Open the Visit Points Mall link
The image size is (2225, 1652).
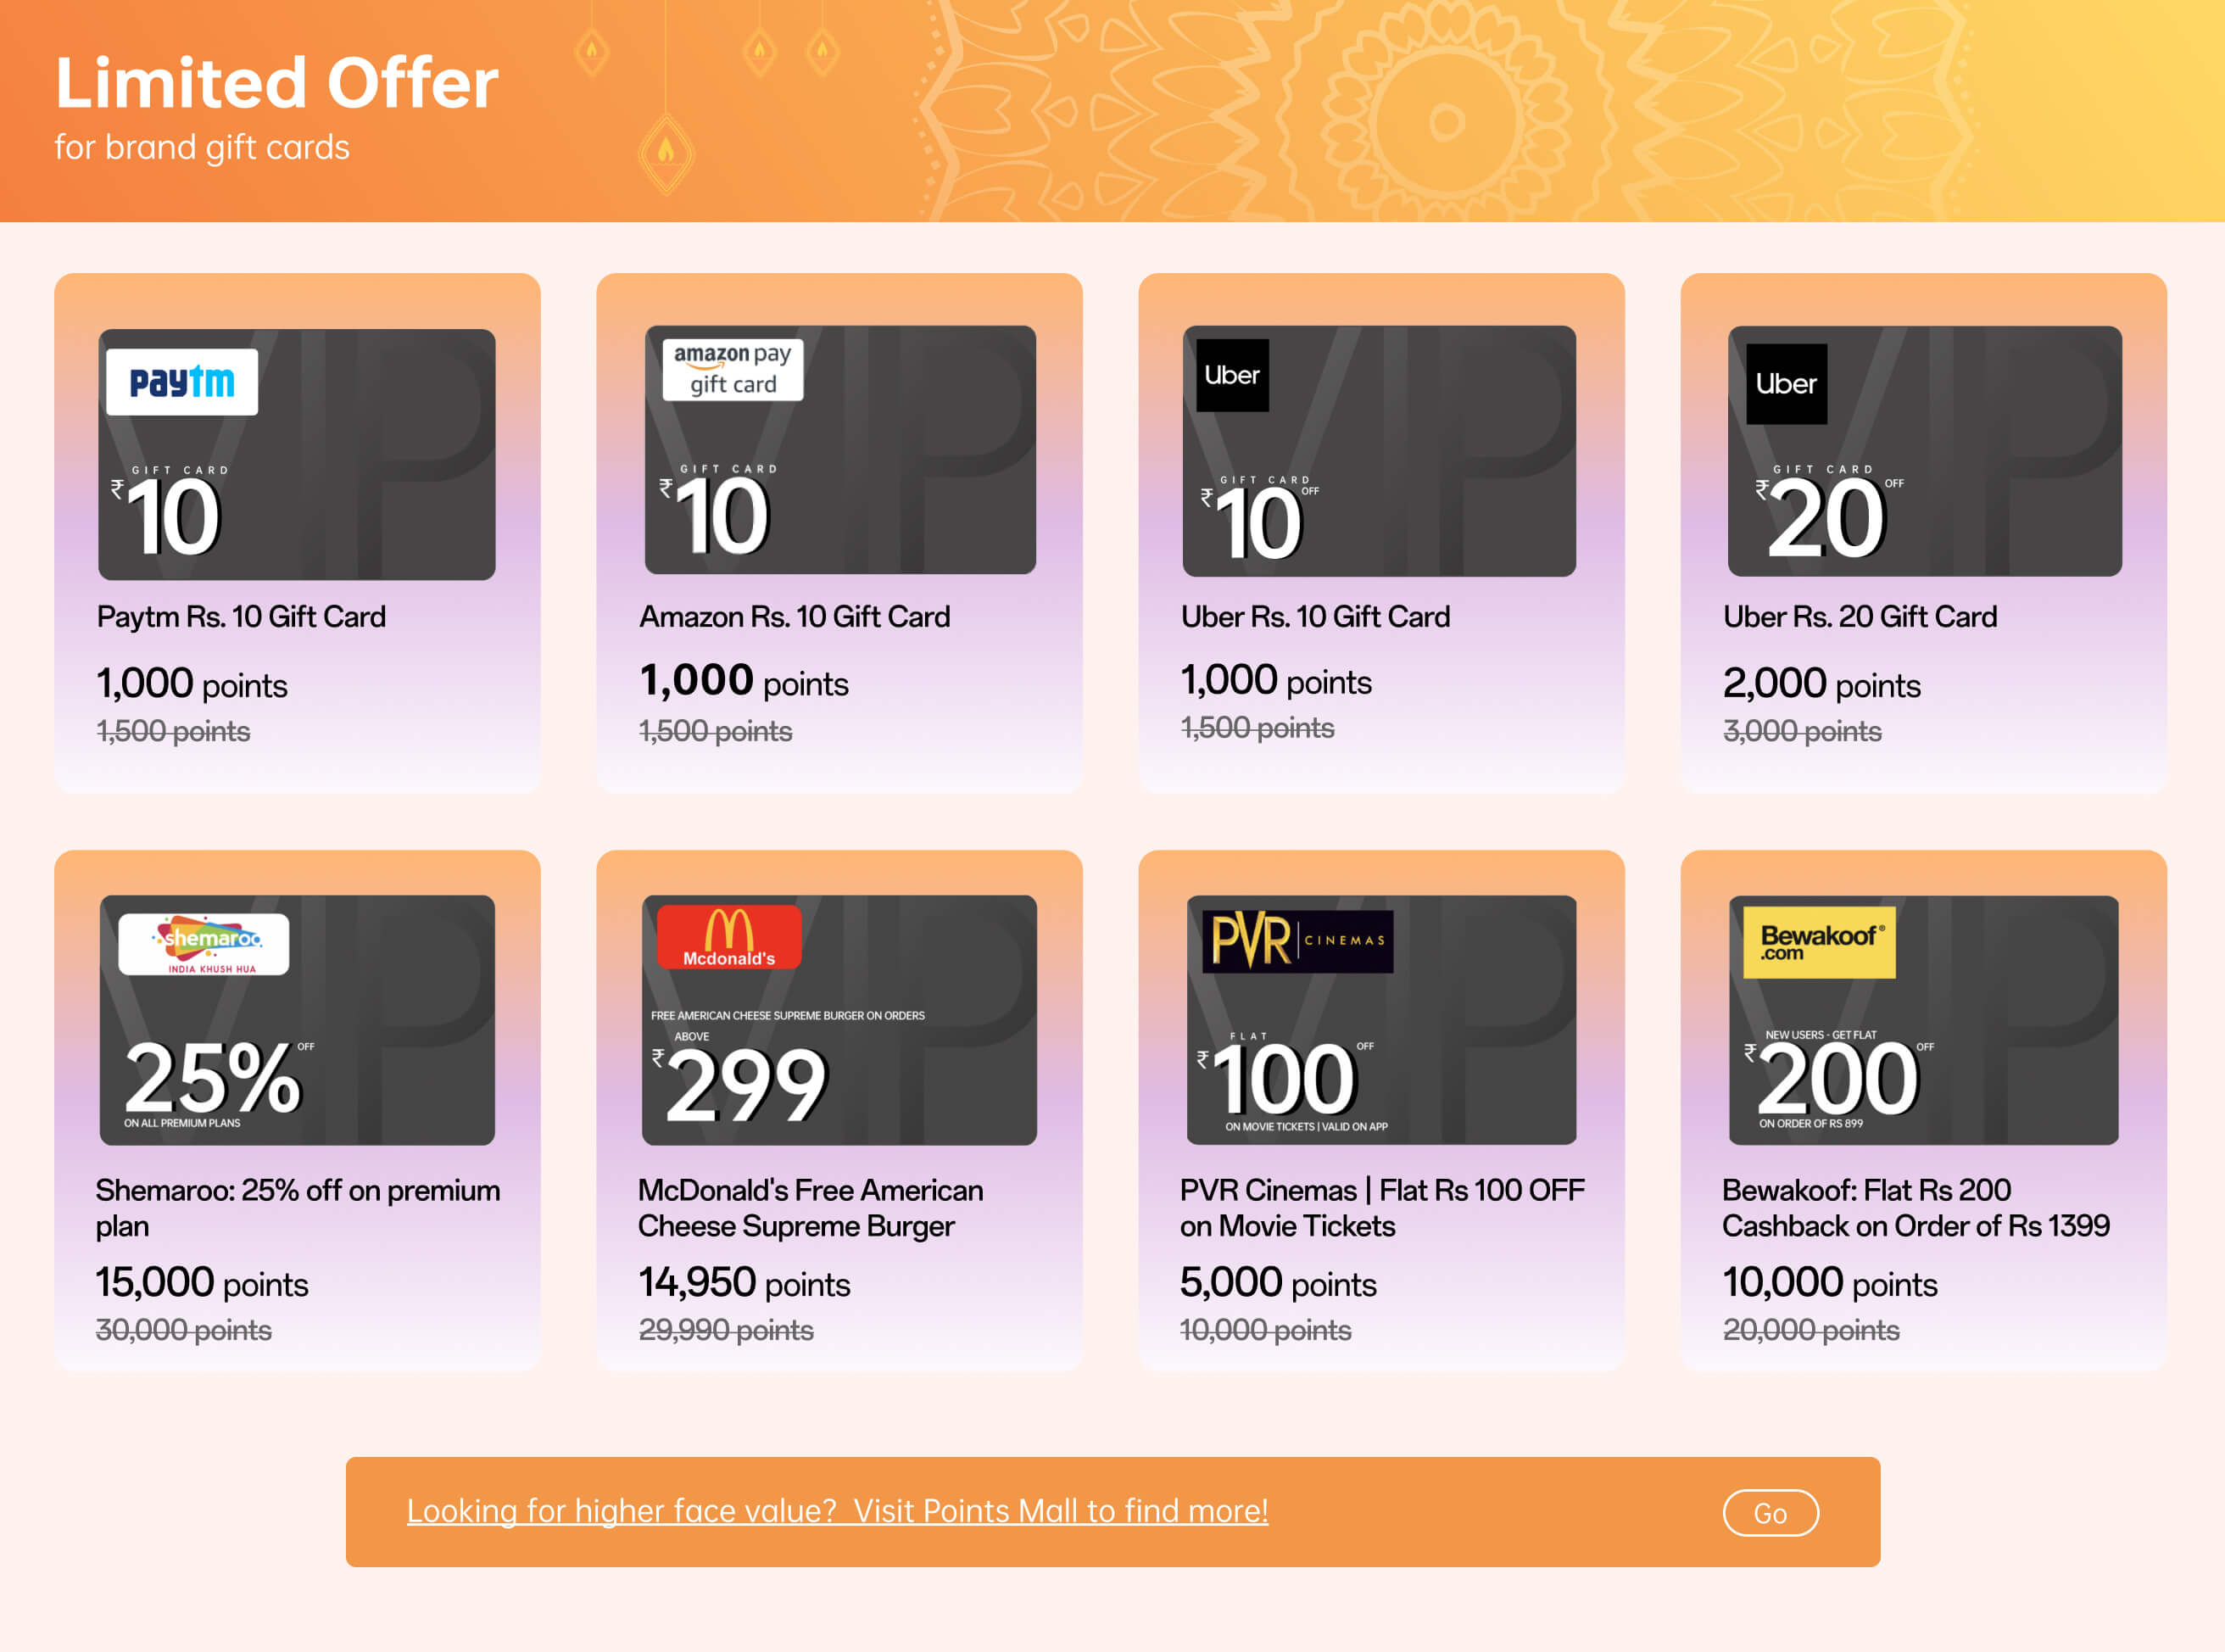(x=836, y=1510)
